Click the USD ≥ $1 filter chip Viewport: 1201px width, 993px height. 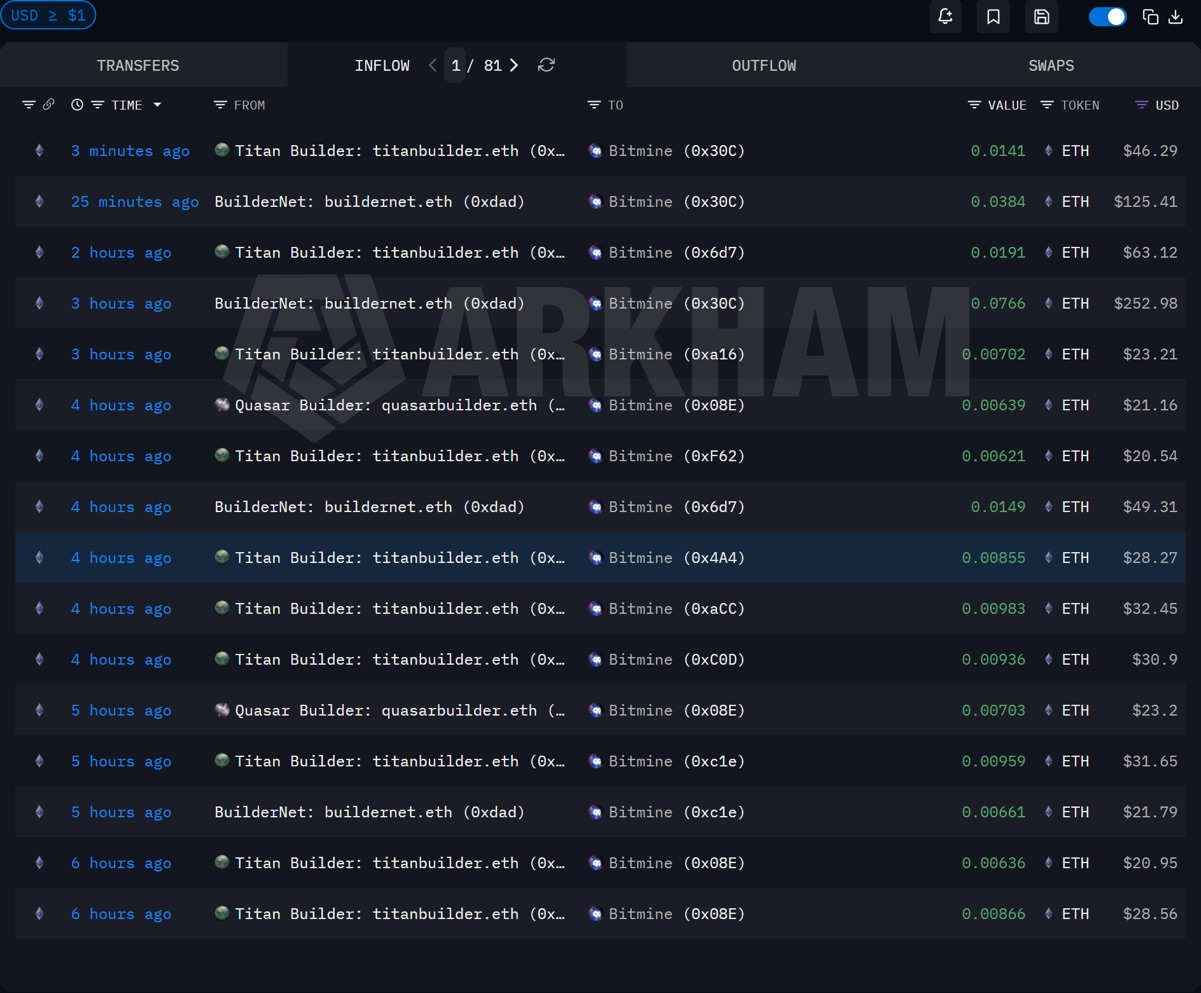[x=48, y=15]
